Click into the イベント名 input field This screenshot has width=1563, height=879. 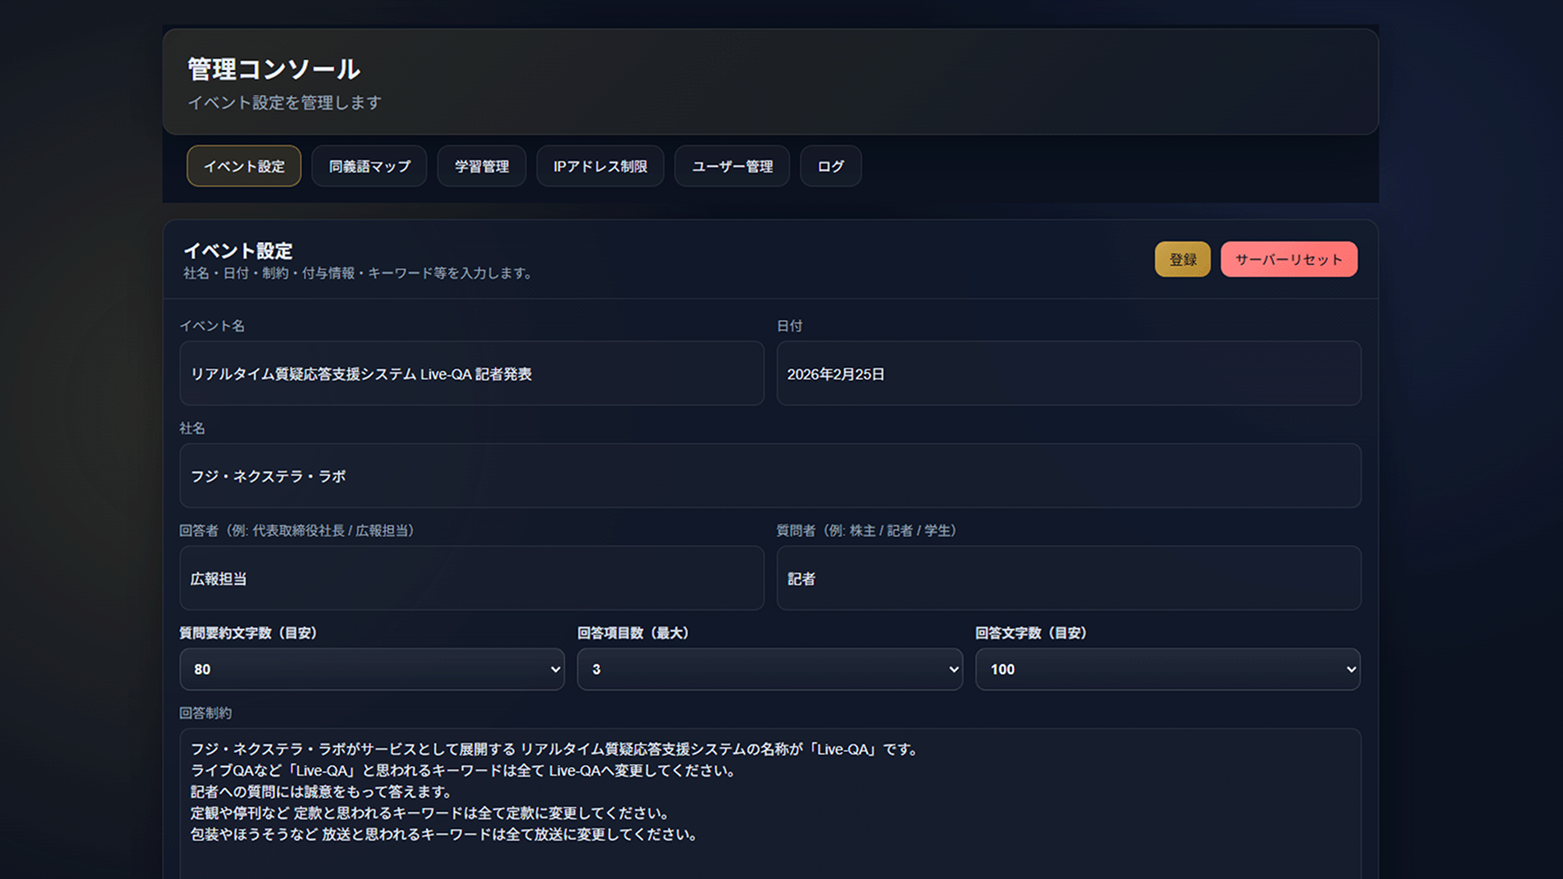tap(471, 374)
